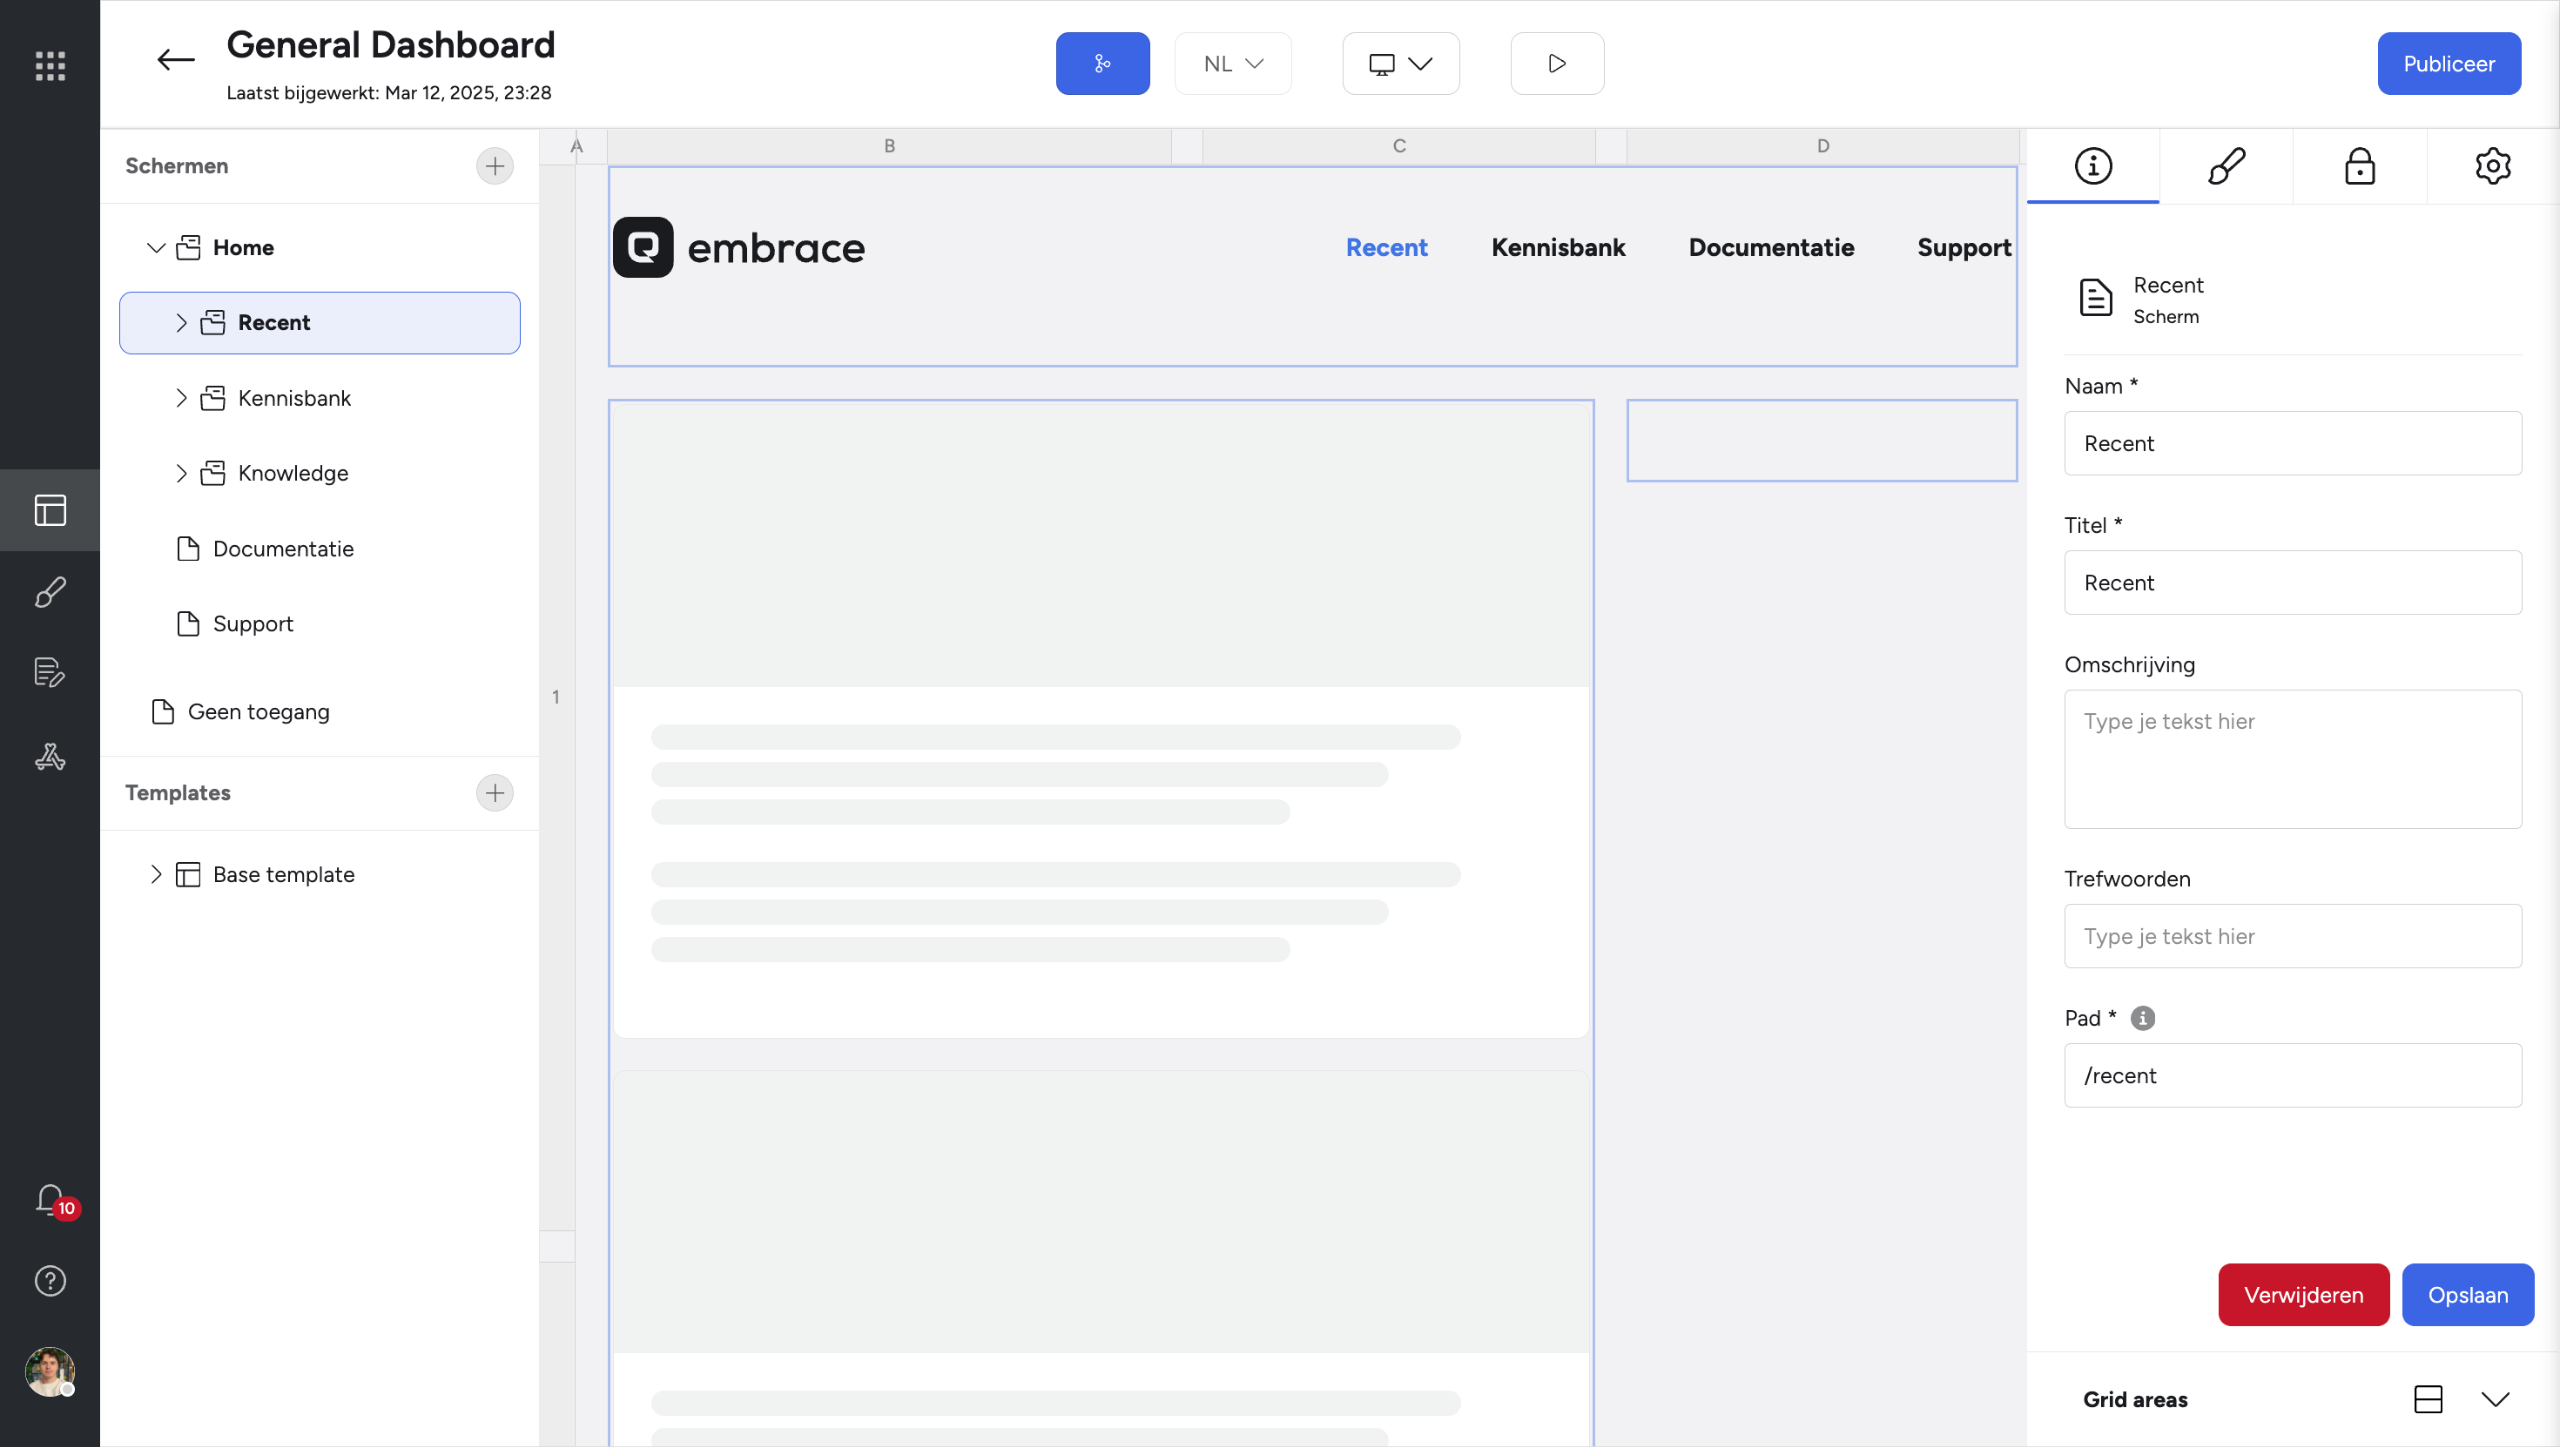
Task: Click the Omschrijving text area
Action: pyautogui.click(x=2293, y=759)
